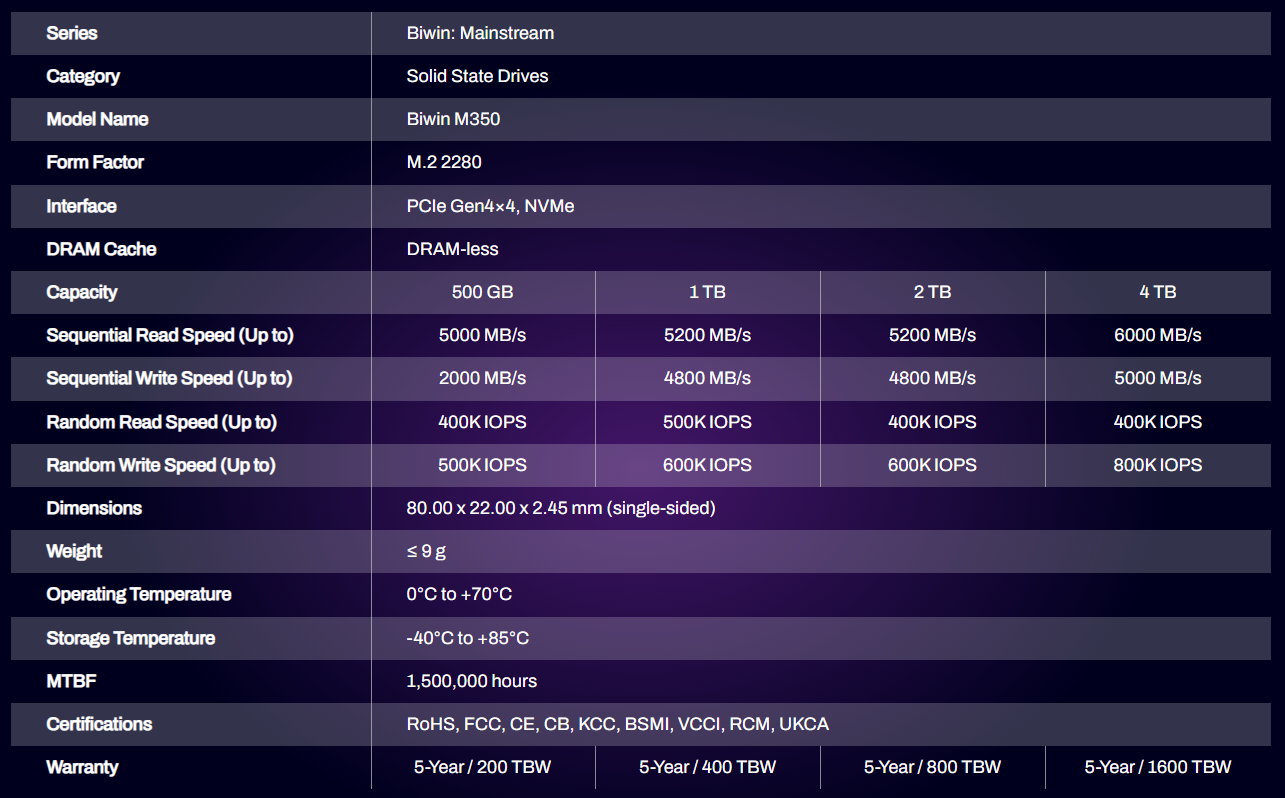
Task: Select the "1,500,000 hours" MTBF value
Action: [x=472, y=681]
